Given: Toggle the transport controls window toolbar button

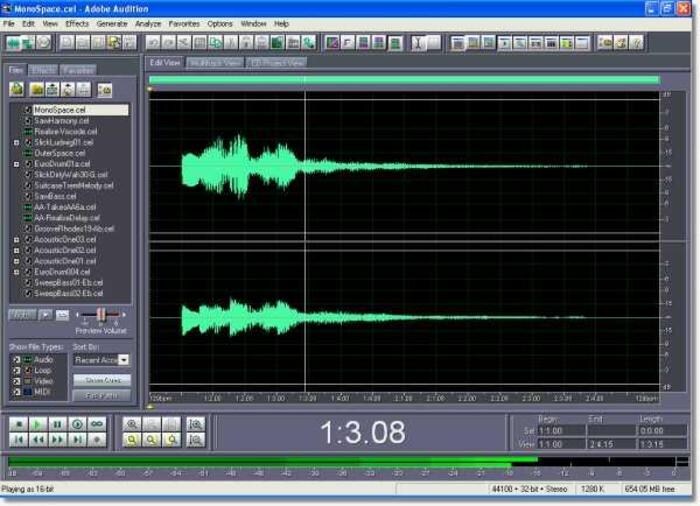Looking at the screenshot, I should (x=504, y=43).
